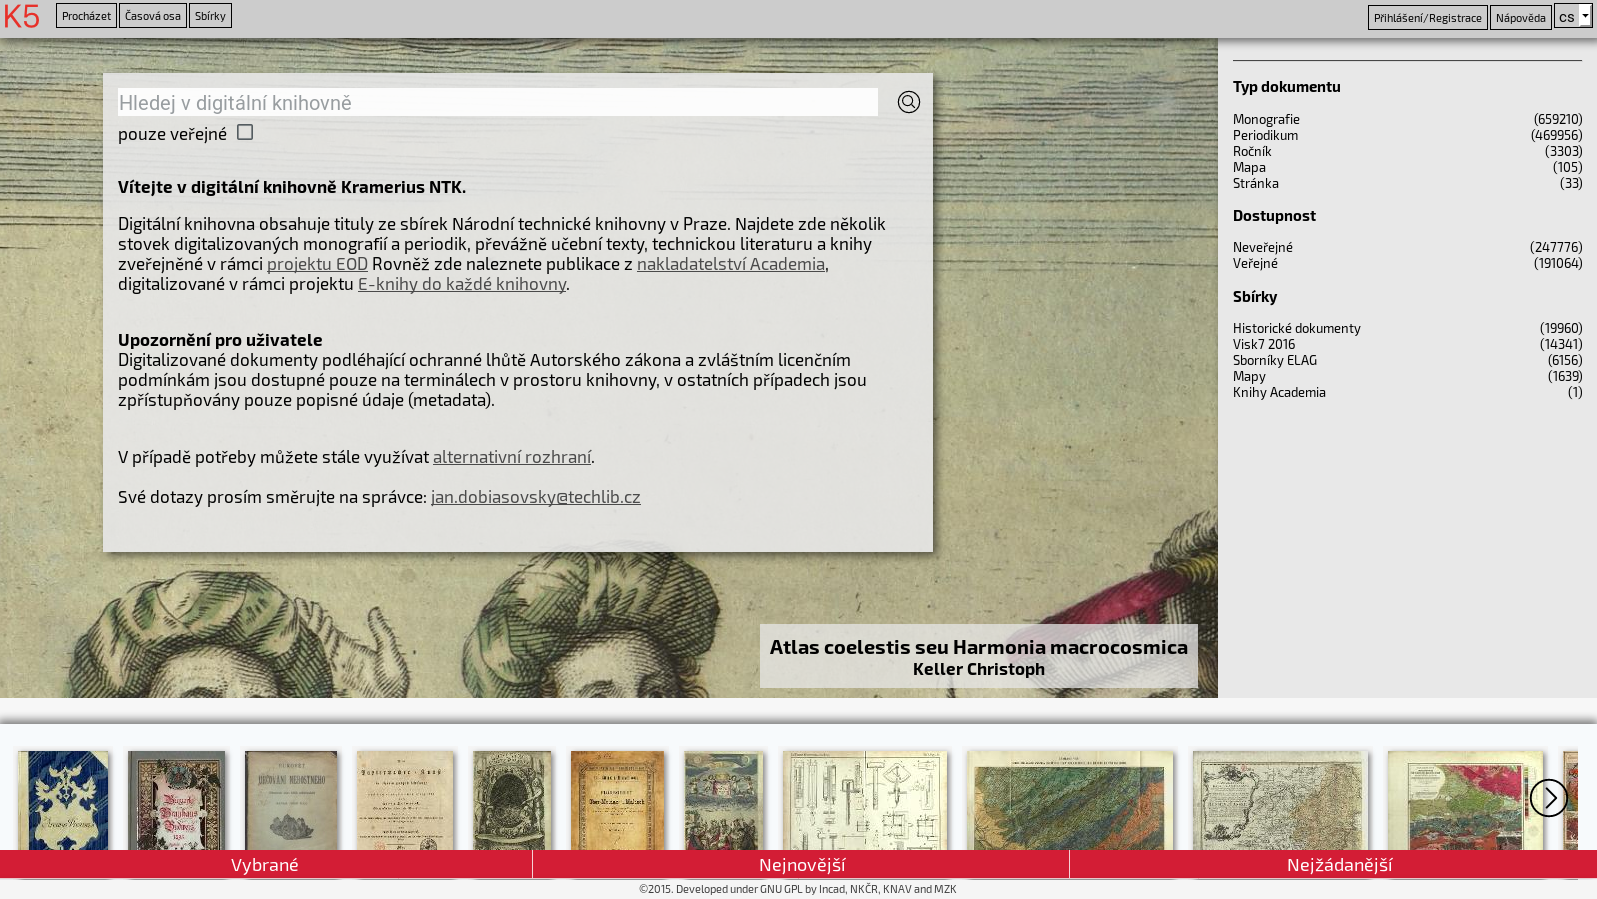
Task: Filter by Historické dokumenty collection
Action: [1296, 328]
